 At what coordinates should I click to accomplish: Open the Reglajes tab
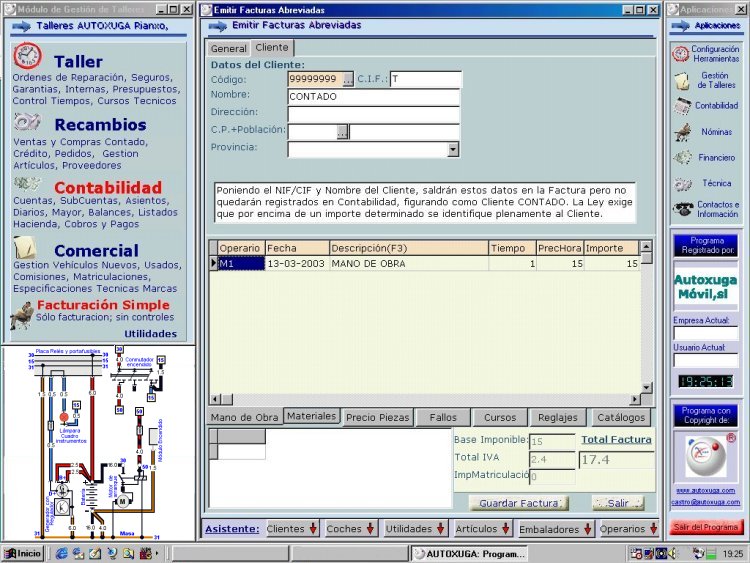(558, 417)
